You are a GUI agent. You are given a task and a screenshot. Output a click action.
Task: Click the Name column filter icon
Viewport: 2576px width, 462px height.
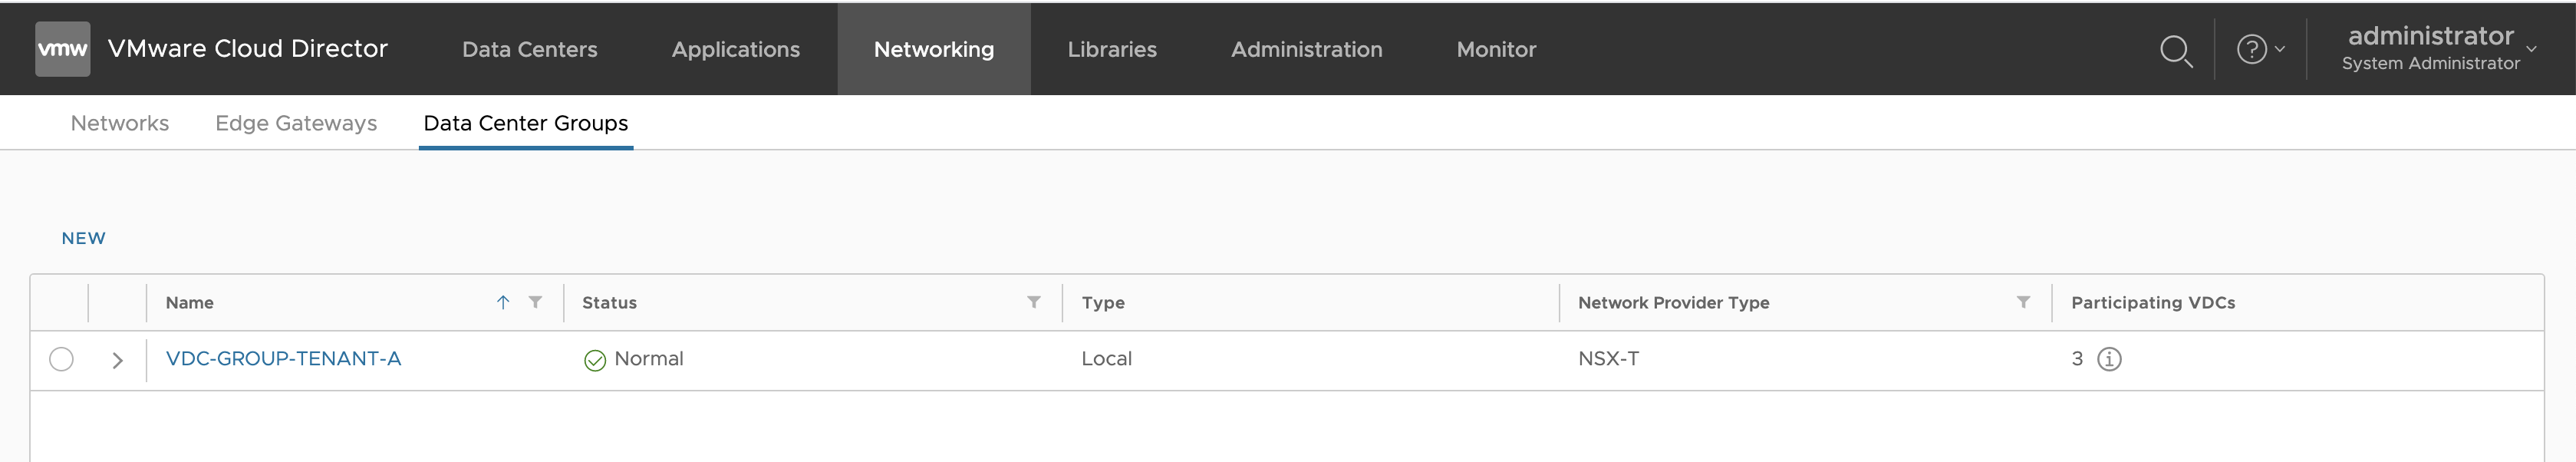tap(535, 302)
